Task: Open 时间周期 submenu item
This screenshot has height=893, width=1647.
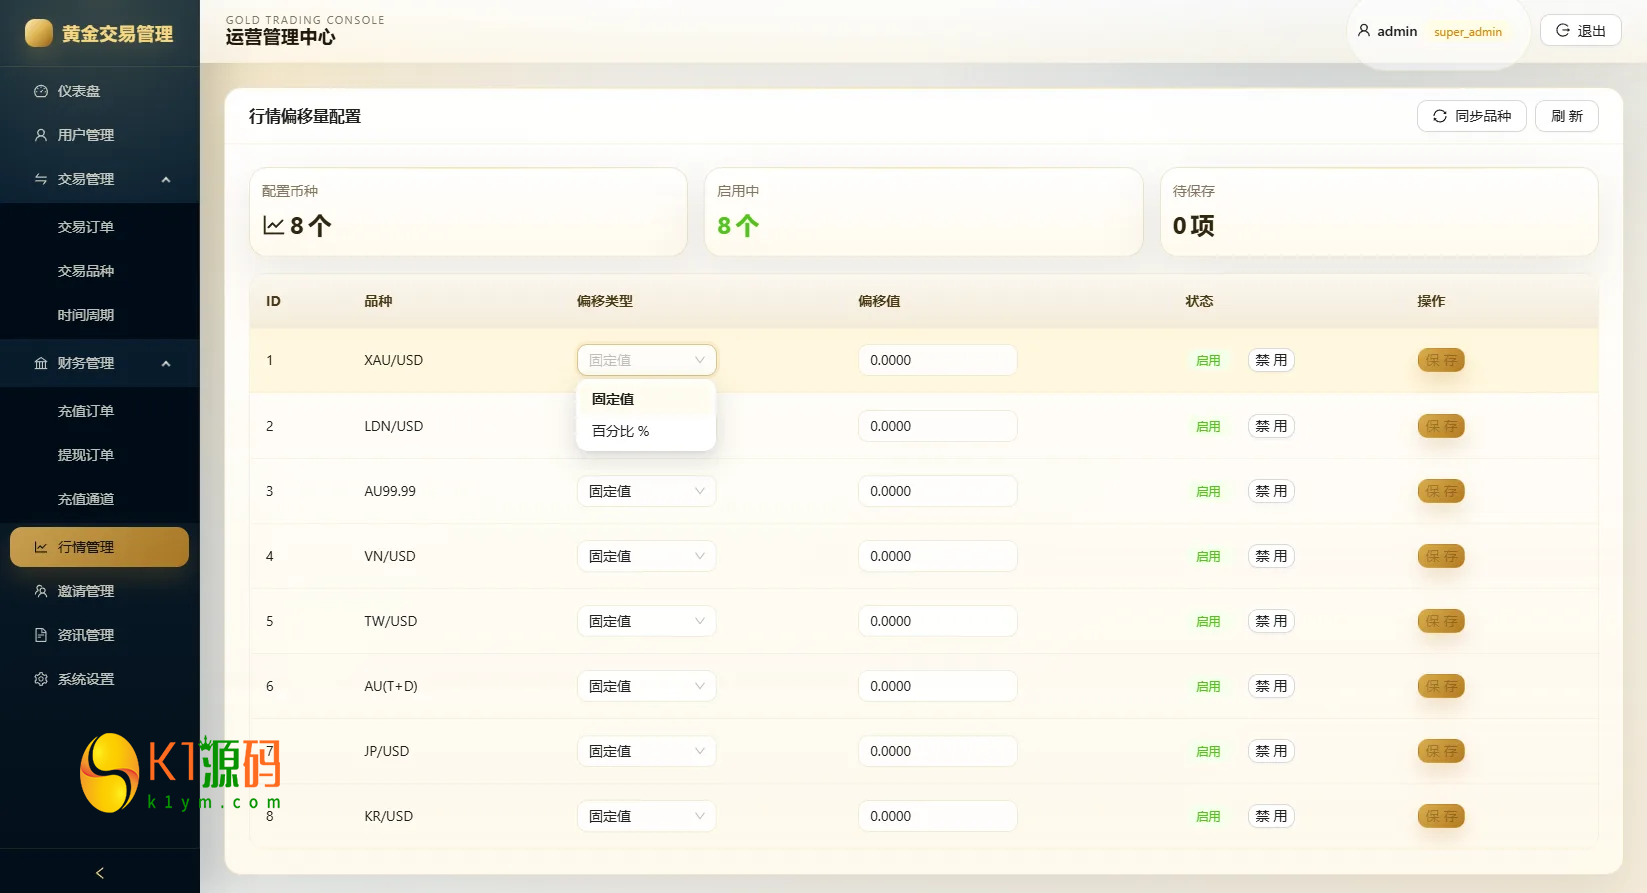Action: 100,315
